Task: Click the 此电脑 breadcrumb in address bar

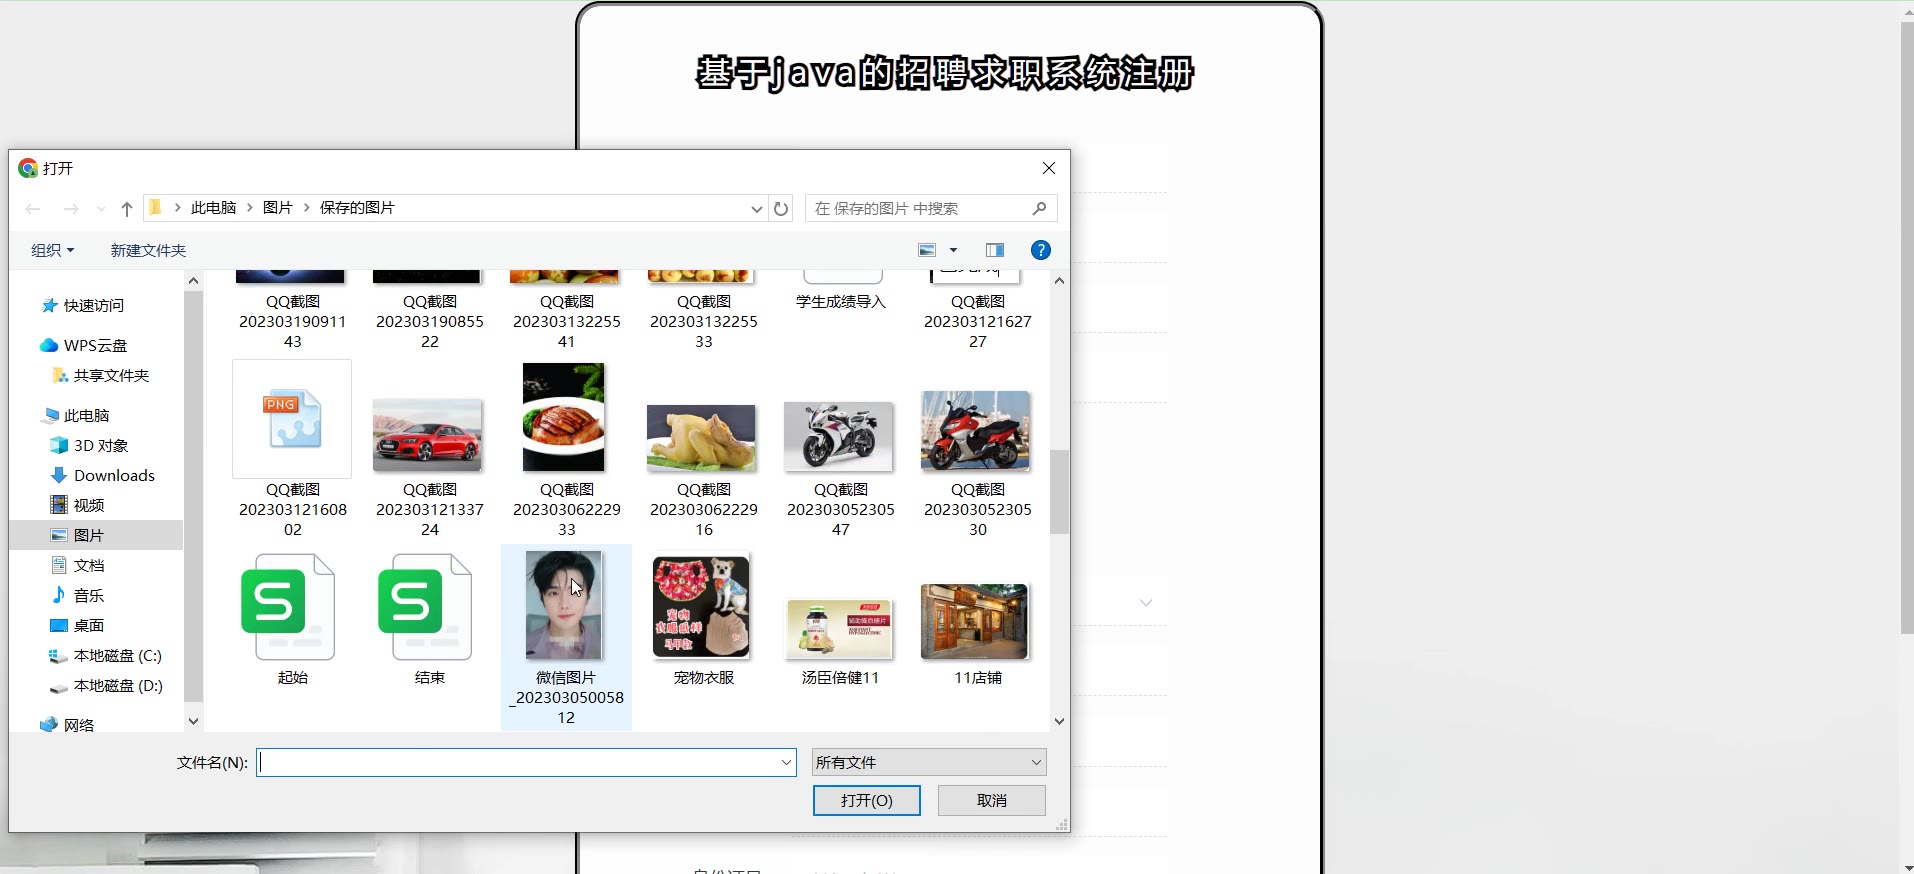Action: [213, 208]
